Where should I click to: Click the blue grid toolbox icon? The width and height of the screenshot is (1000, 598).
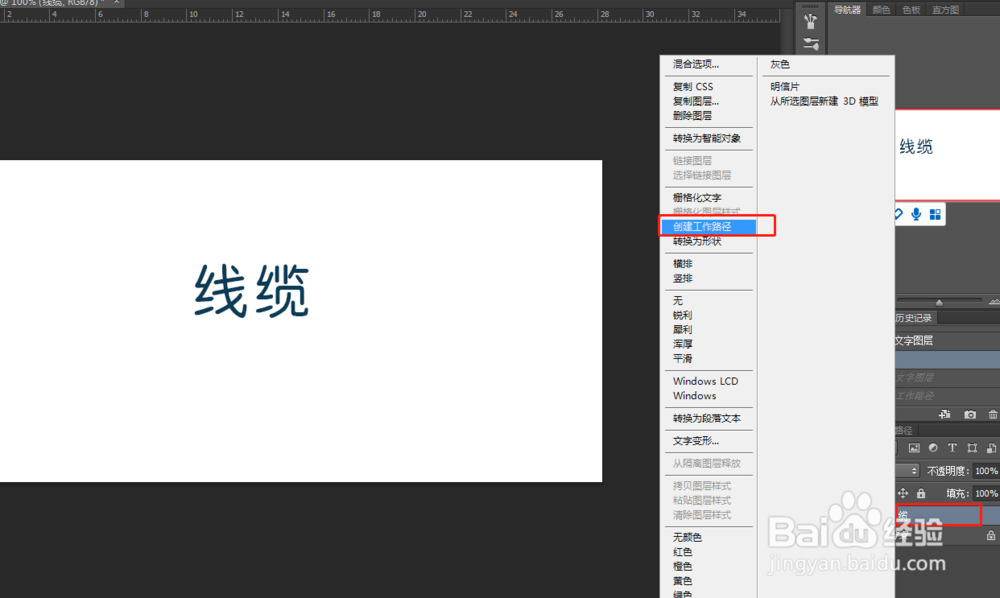(935, 214)
